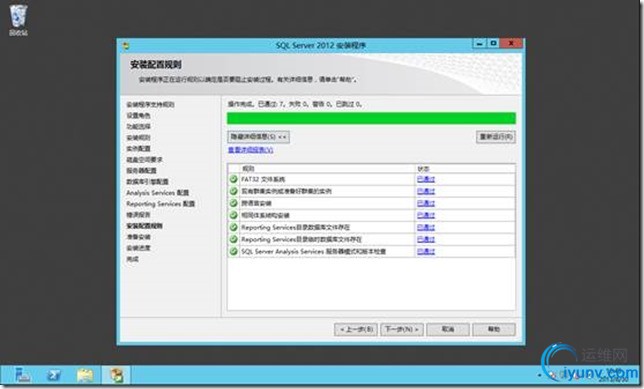Select Reporting Services 配置 step in sidebar
The image size is (644, 389).
[161, 204]
